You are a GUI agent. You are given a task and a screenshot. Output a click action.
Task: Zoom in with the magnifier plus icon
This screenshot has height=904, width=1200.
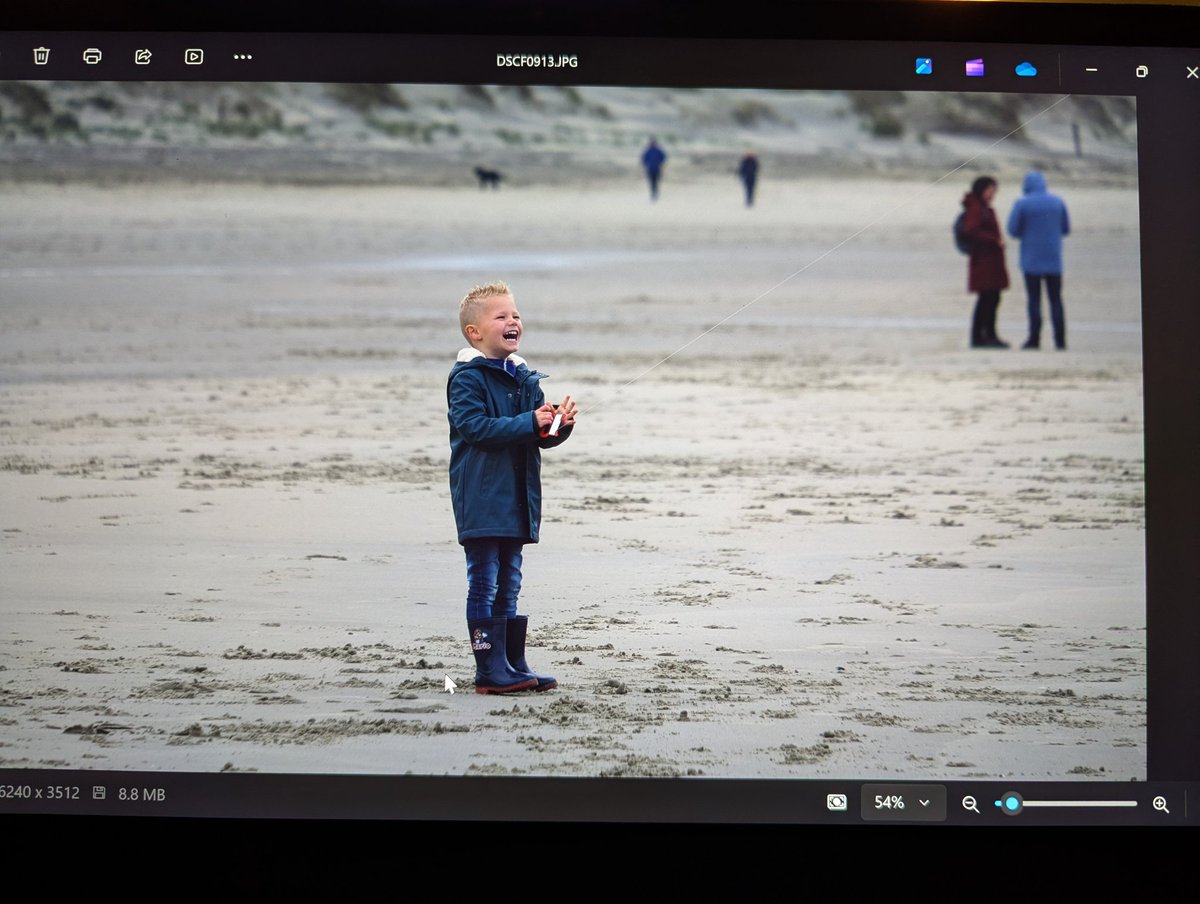pyautogui.click(x=1160, y=803)
